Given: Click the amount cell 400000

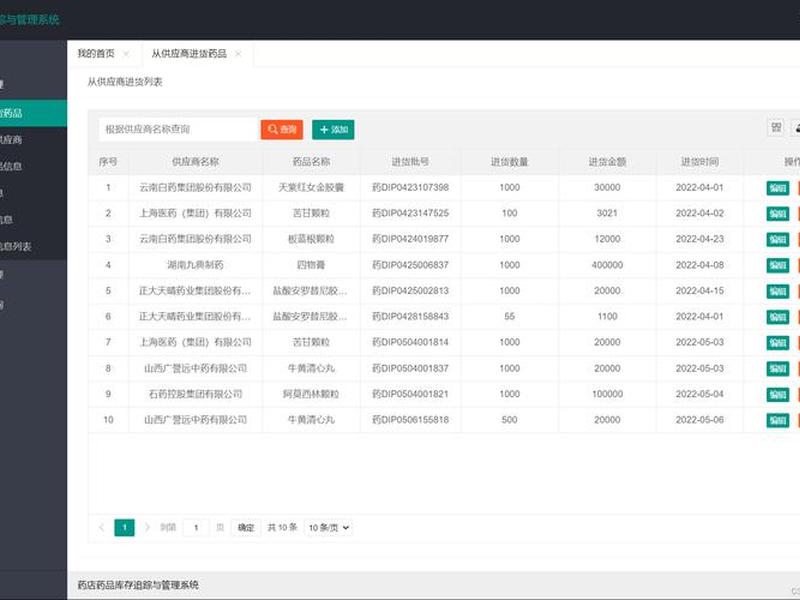Looking at the screenshot, I should point(607,265).
